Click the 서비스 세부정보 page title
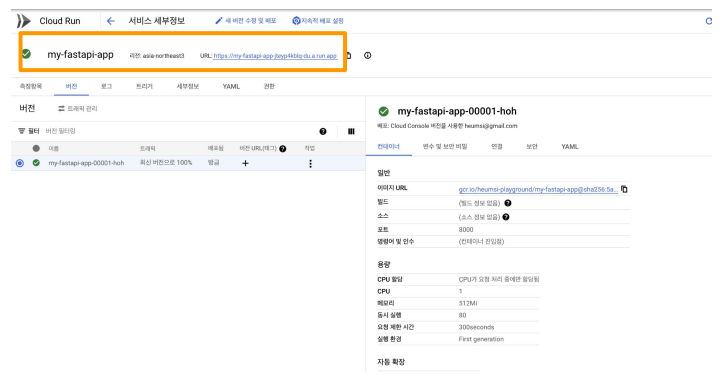 (156, 21)
